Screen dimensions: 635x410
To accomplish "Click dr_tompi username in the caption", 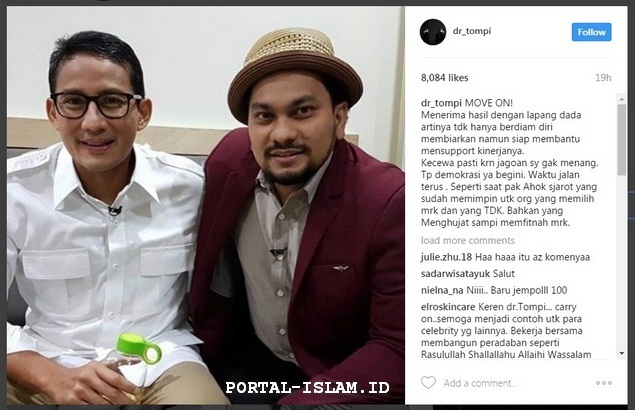I will (441, 103).
